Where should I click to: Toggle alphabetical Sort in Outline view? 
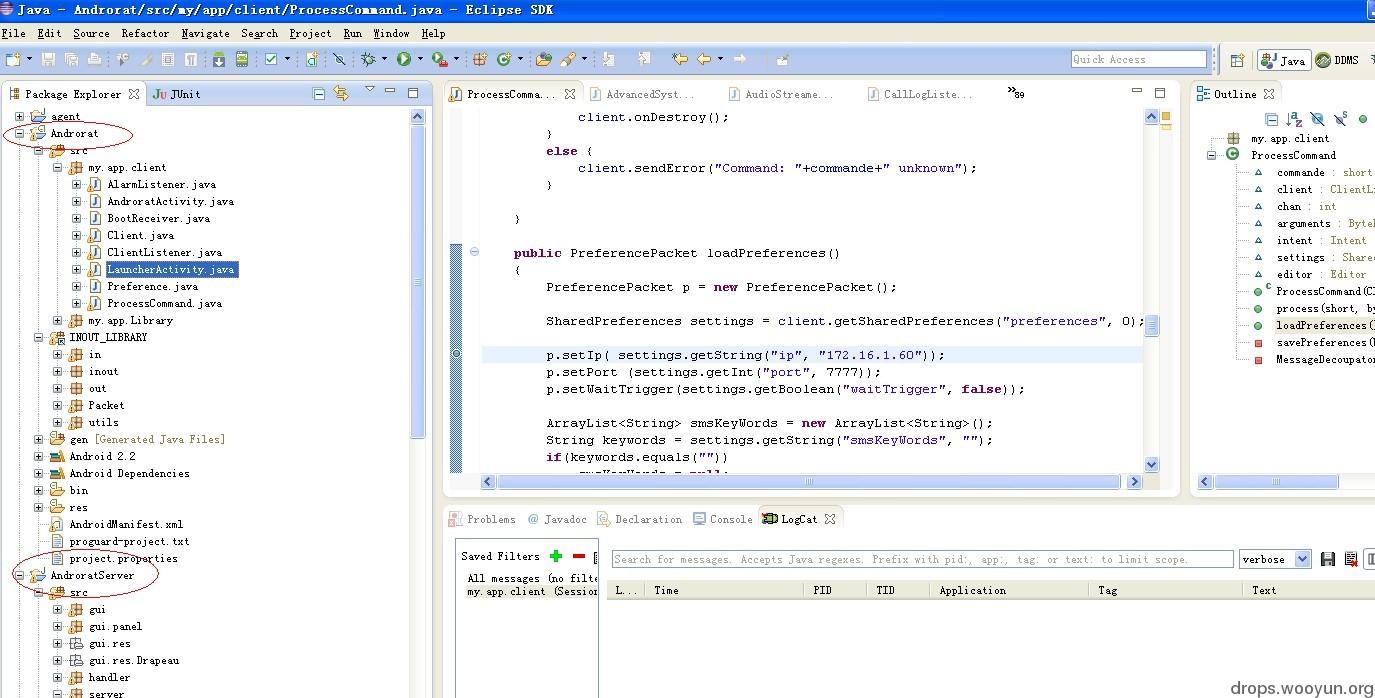pos(1294,119)
